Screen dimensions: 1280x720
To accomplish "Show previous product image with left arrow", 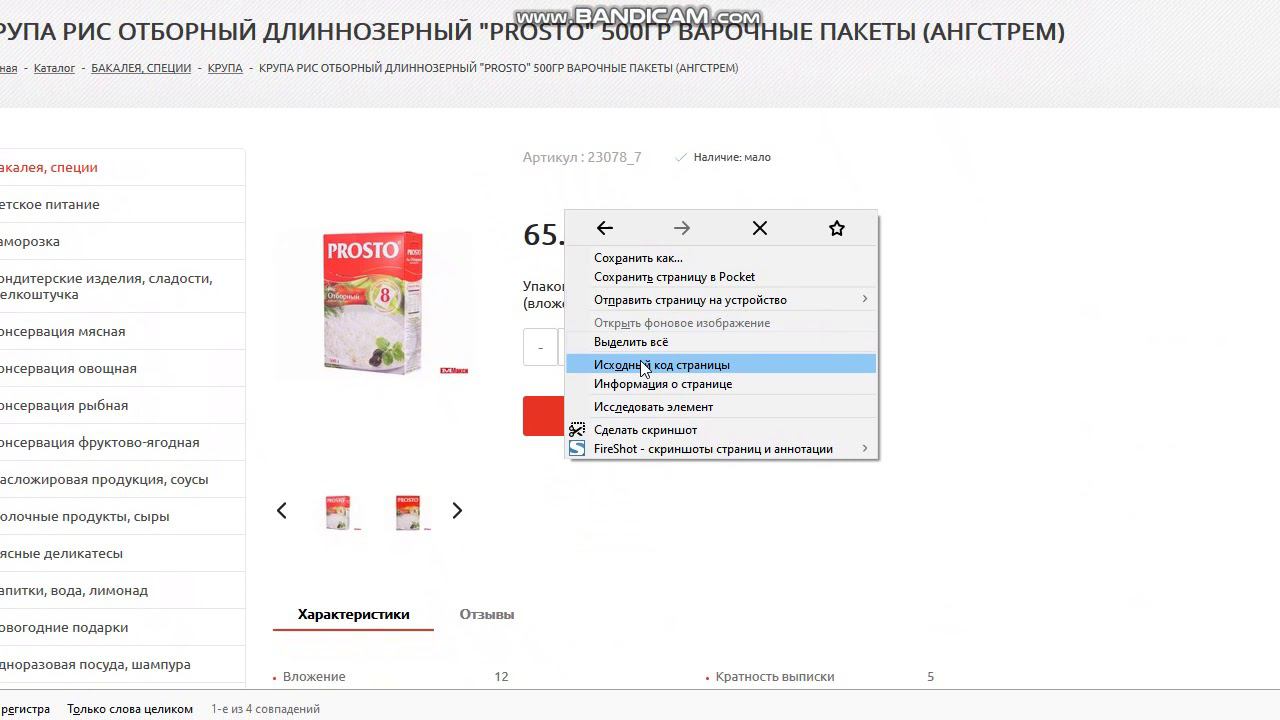I will (x=282, y=511).
